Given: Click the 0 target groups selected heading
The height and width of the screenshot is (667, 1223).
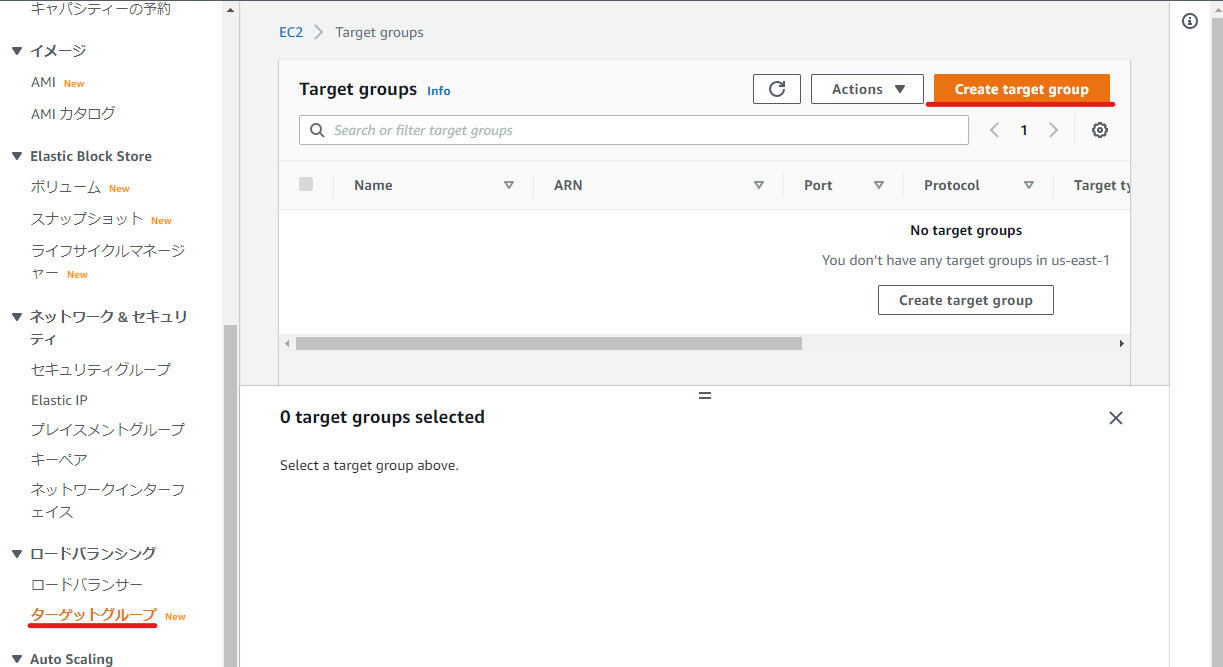Looking at the screenshot, I should 382,417.
